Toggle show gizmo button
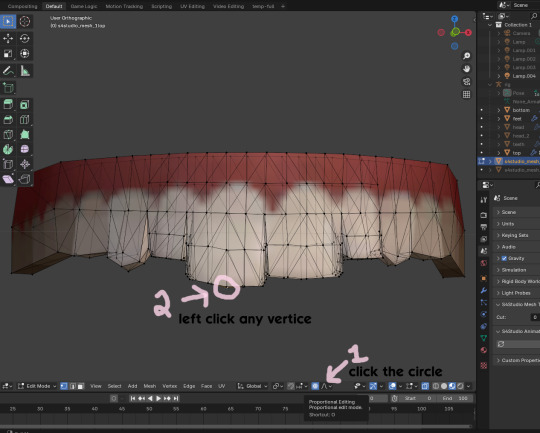 (x=373, y=386)
